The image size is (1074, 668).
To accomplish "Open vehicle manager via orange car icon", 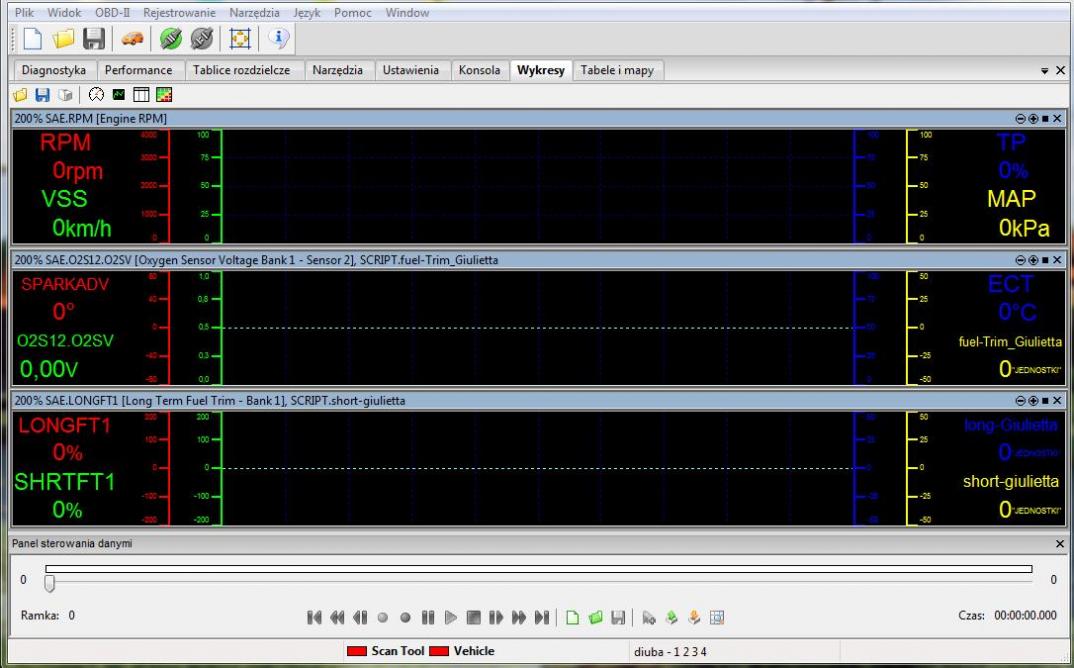I will coord(133,39).
